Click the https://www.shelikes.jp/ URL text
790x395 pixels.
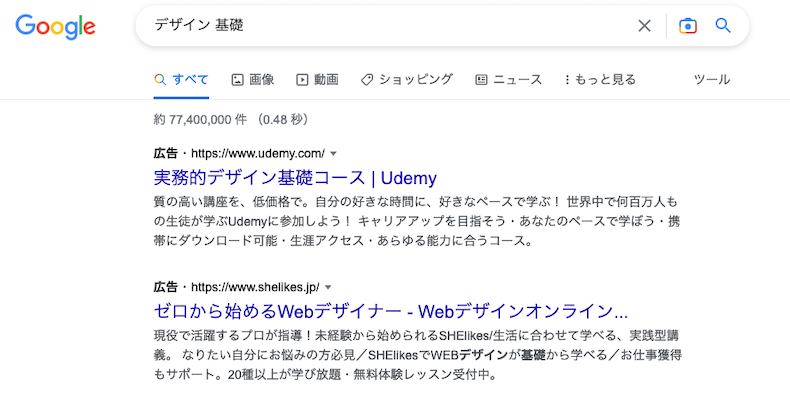pyautogui.click(x=255, y=287)
